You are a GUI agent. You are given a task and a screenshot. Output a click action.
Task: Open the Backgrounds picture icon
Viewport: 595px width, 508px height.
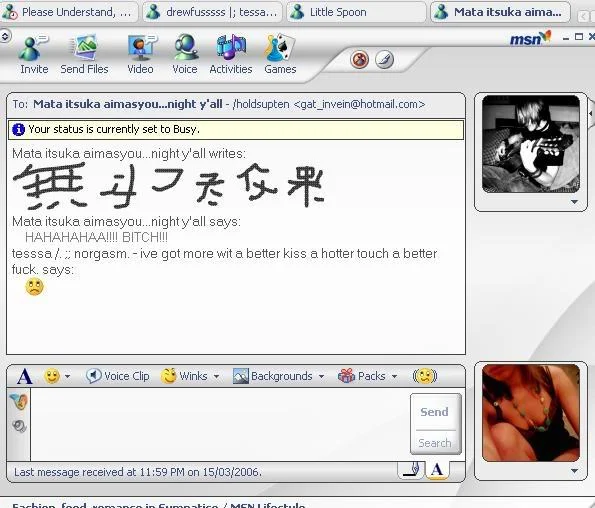point(240,376)
